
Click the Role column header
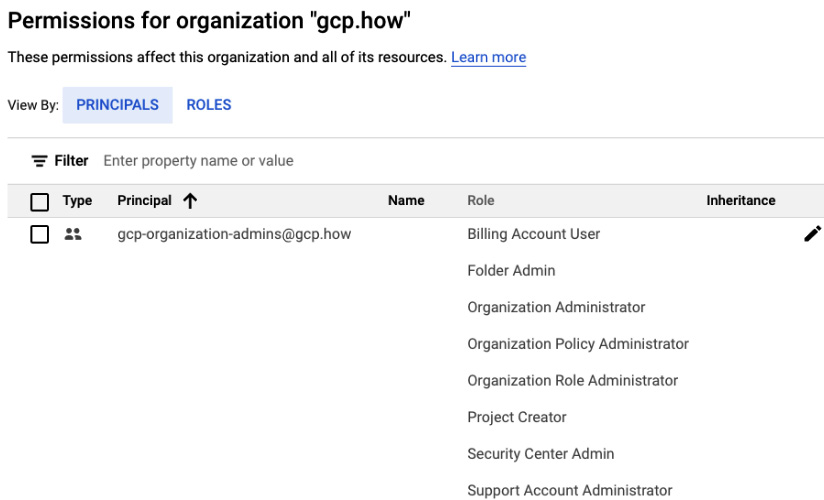point(481,200)
